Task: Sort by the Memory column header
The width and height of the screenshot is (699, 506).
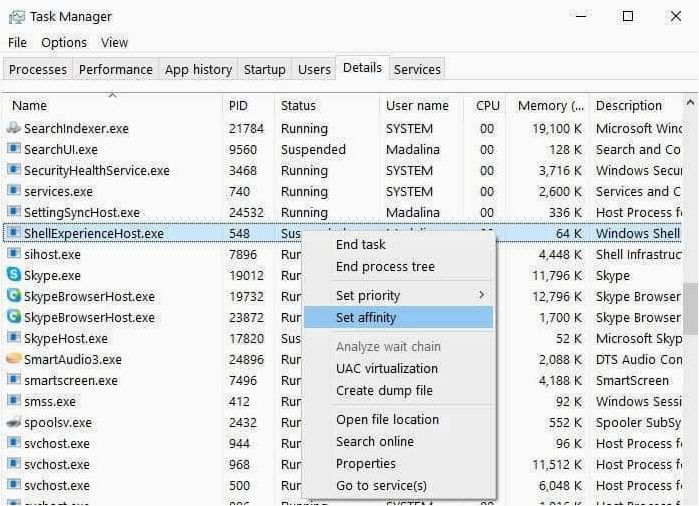Action: click(551, 106)
